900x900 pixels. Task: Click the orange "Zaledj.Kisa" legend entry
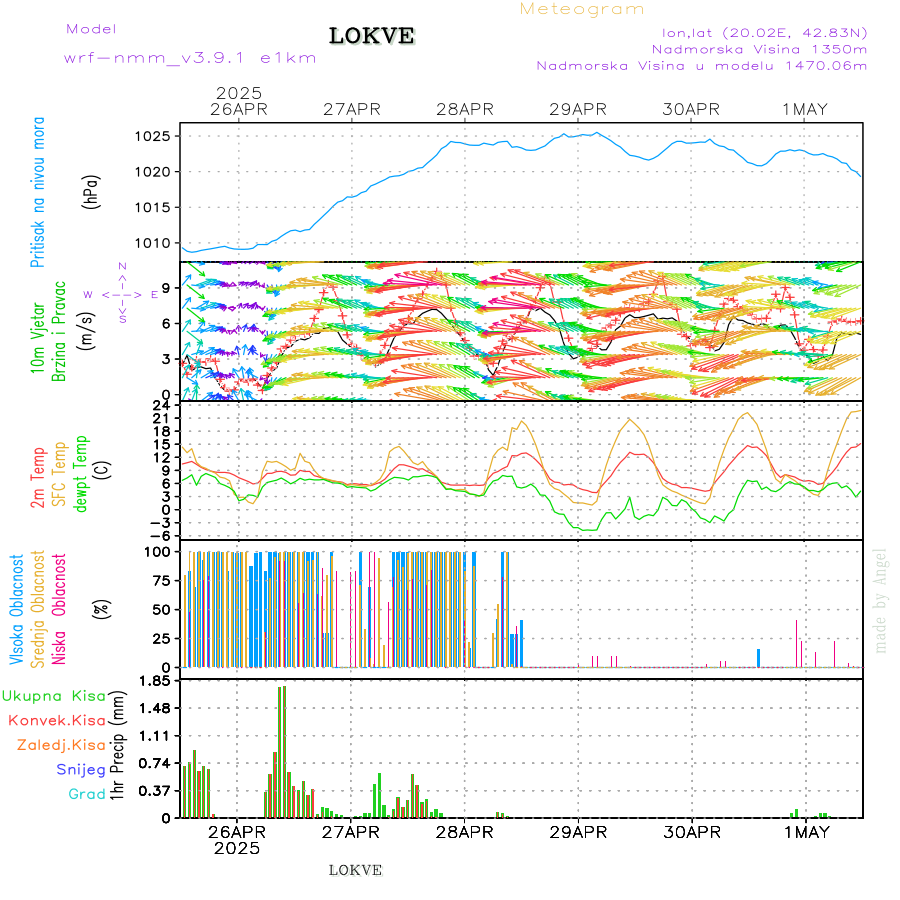[61, 746]
